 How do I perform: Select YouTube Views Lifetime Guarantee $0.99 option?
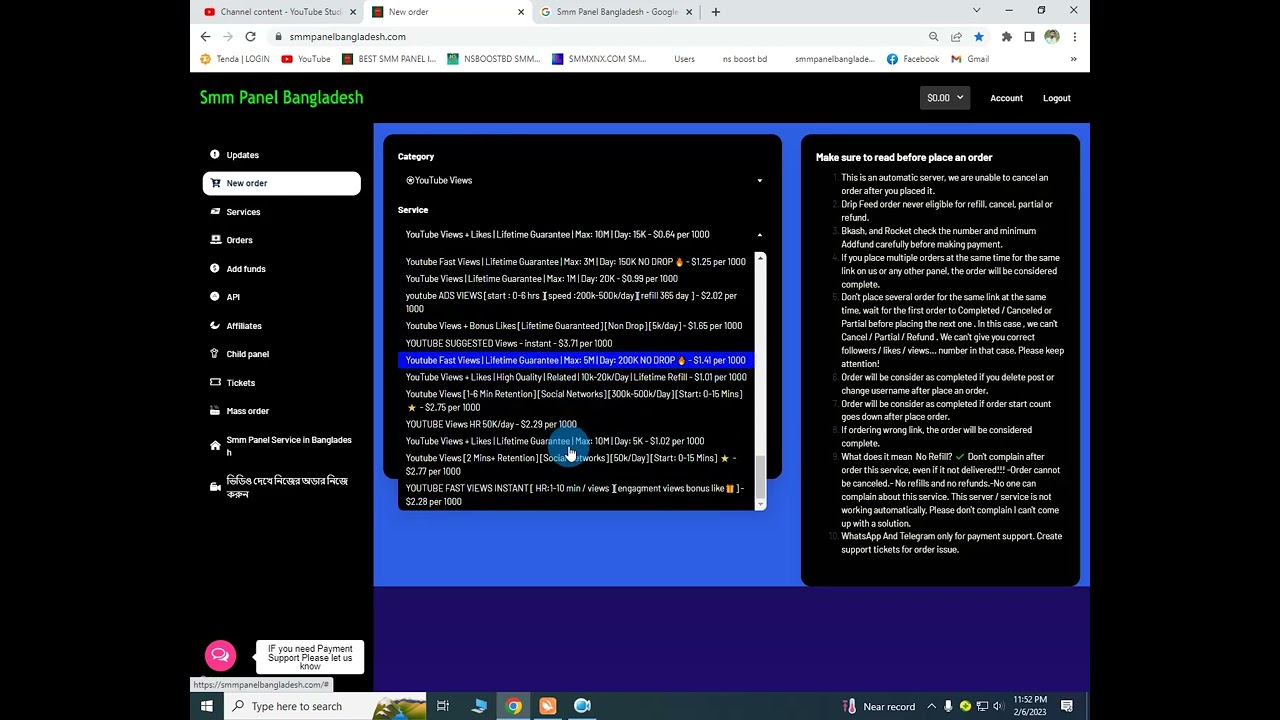[x=576, y=279]
